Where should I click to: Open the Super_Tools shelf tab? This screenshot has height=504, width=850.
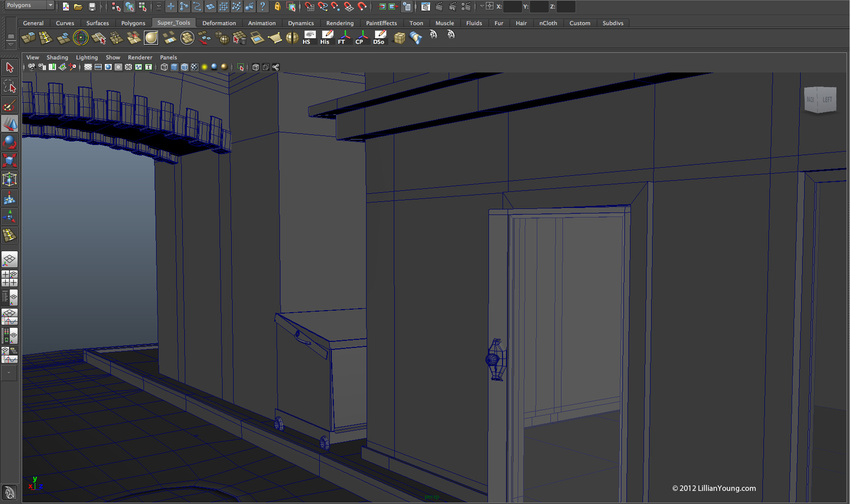(x=173, y=23)
